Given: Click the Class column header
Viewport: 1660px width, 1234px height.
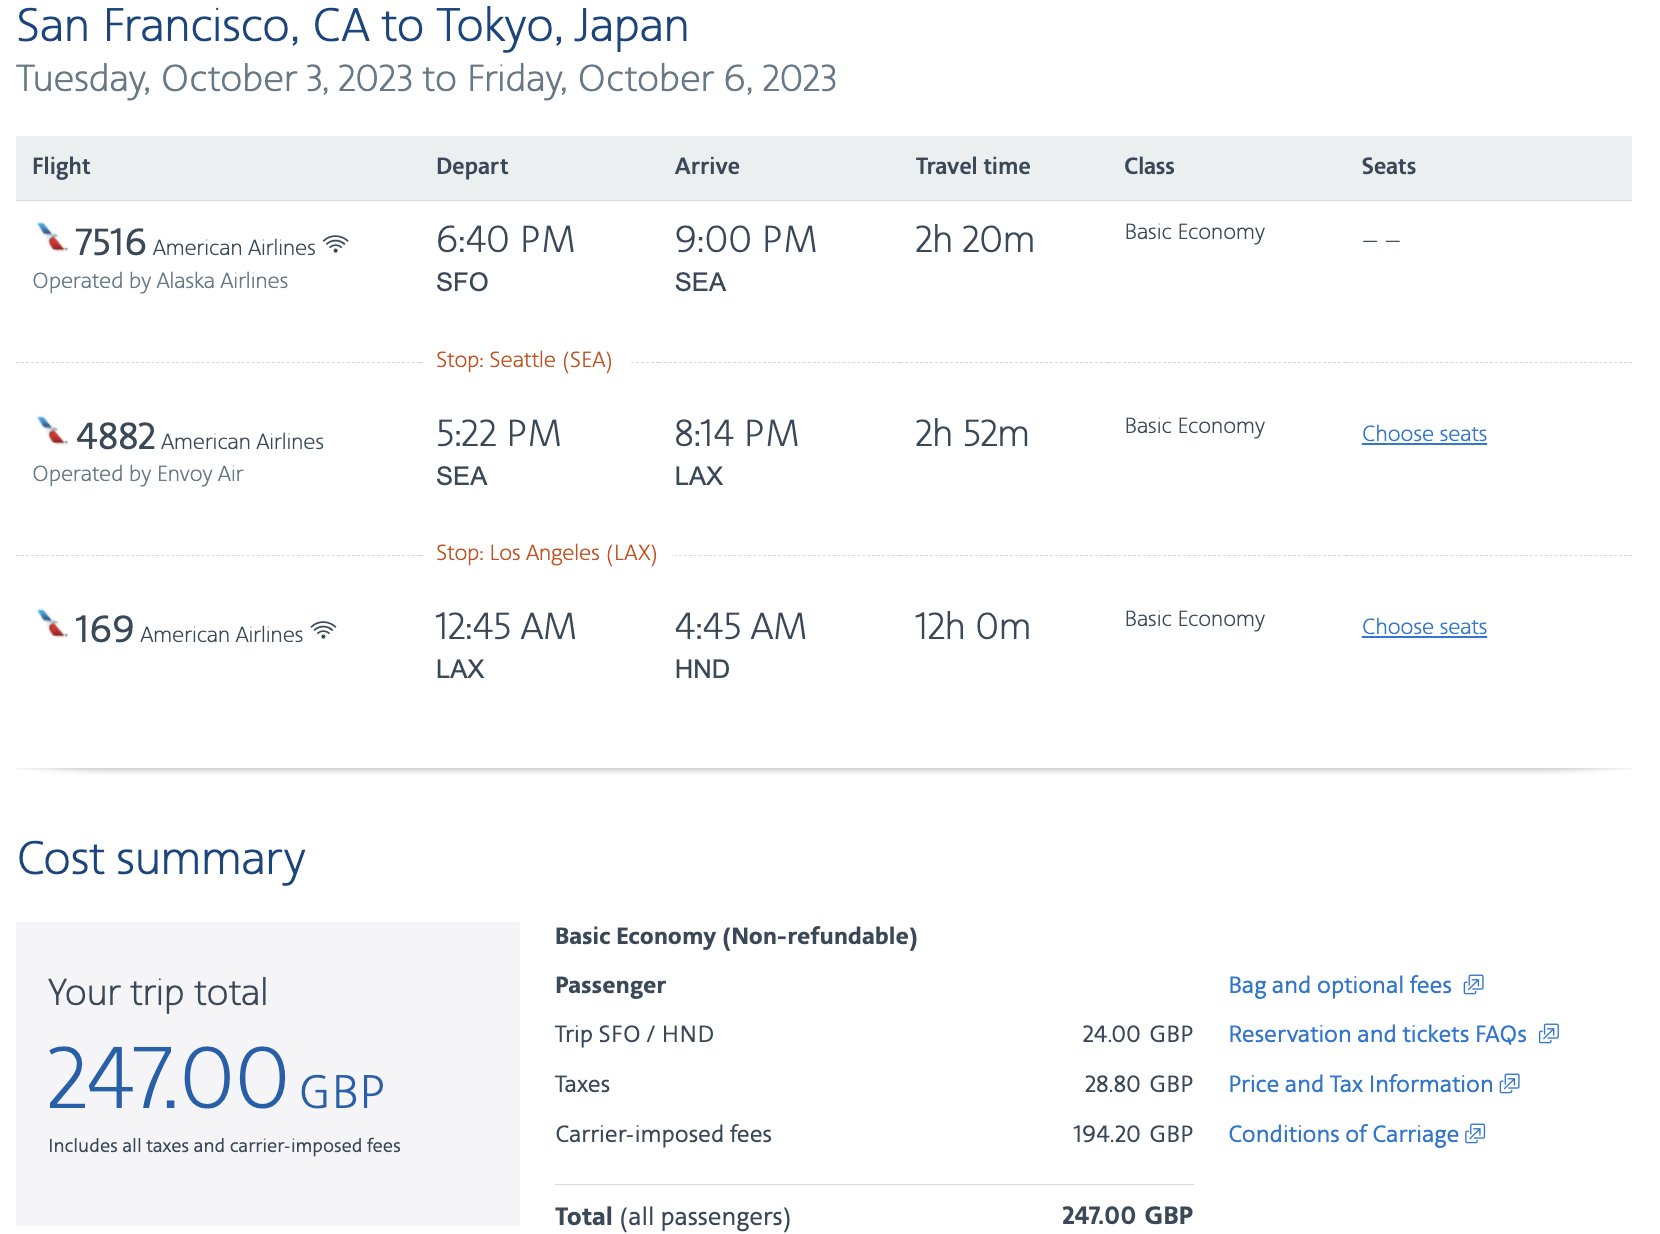Looking at the screenshot, I should [x=1149, y=166].
